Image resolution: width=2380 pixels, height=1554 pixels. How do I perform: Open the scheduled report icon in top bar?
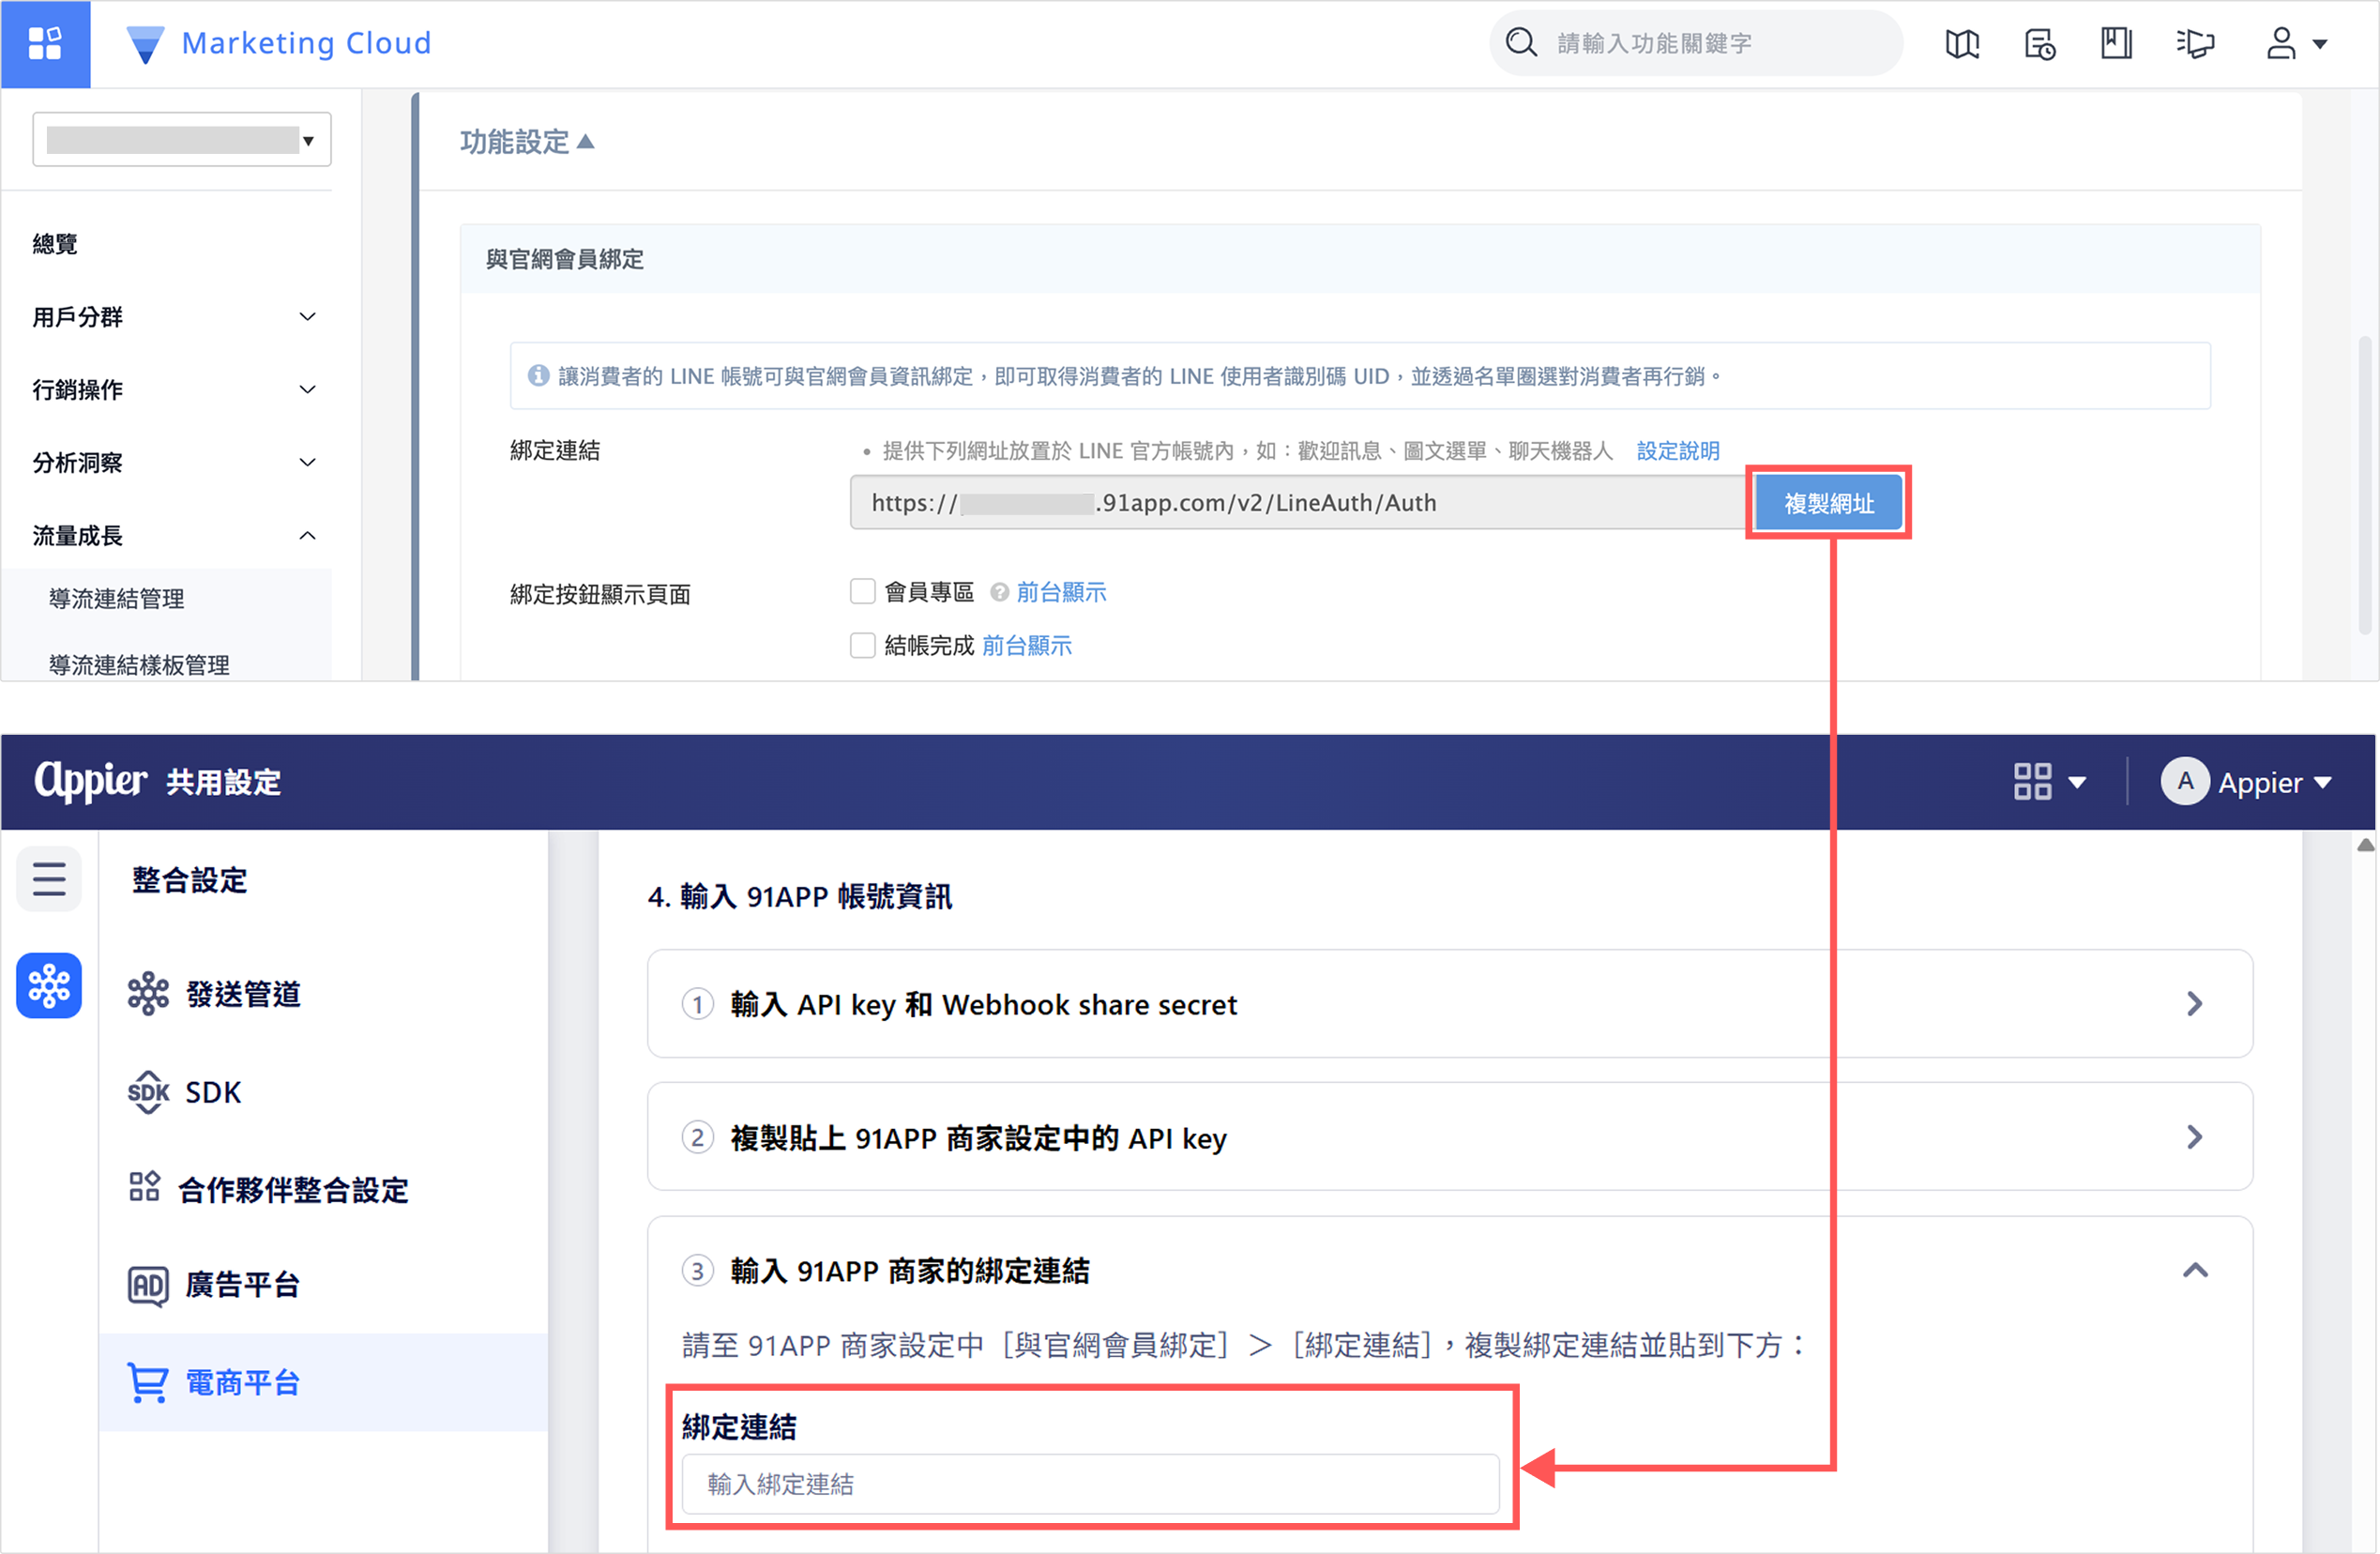(2039, 44)
